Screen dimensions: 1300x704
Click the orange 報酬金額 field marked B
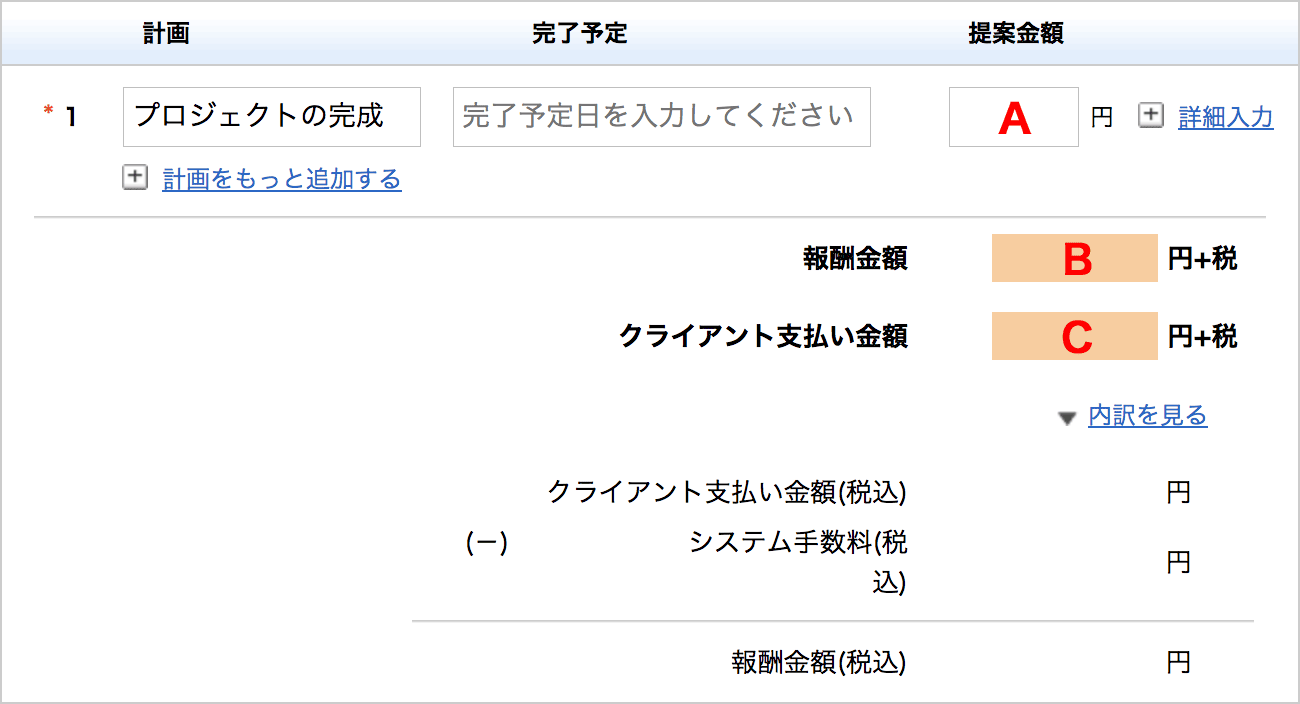1075,258
